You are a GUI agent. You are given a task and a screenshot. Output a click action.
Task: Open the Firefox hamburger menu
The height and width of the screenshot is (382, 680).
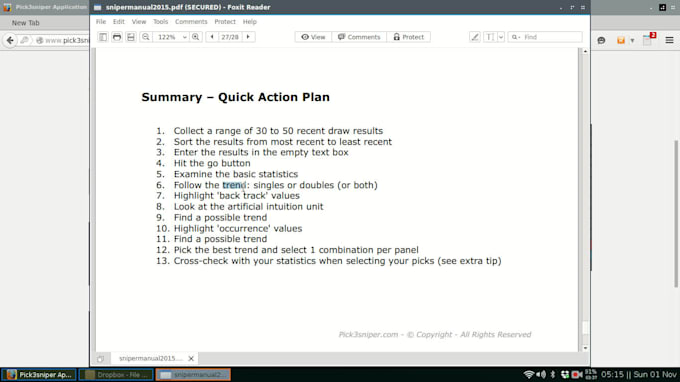tap(669, 40)
